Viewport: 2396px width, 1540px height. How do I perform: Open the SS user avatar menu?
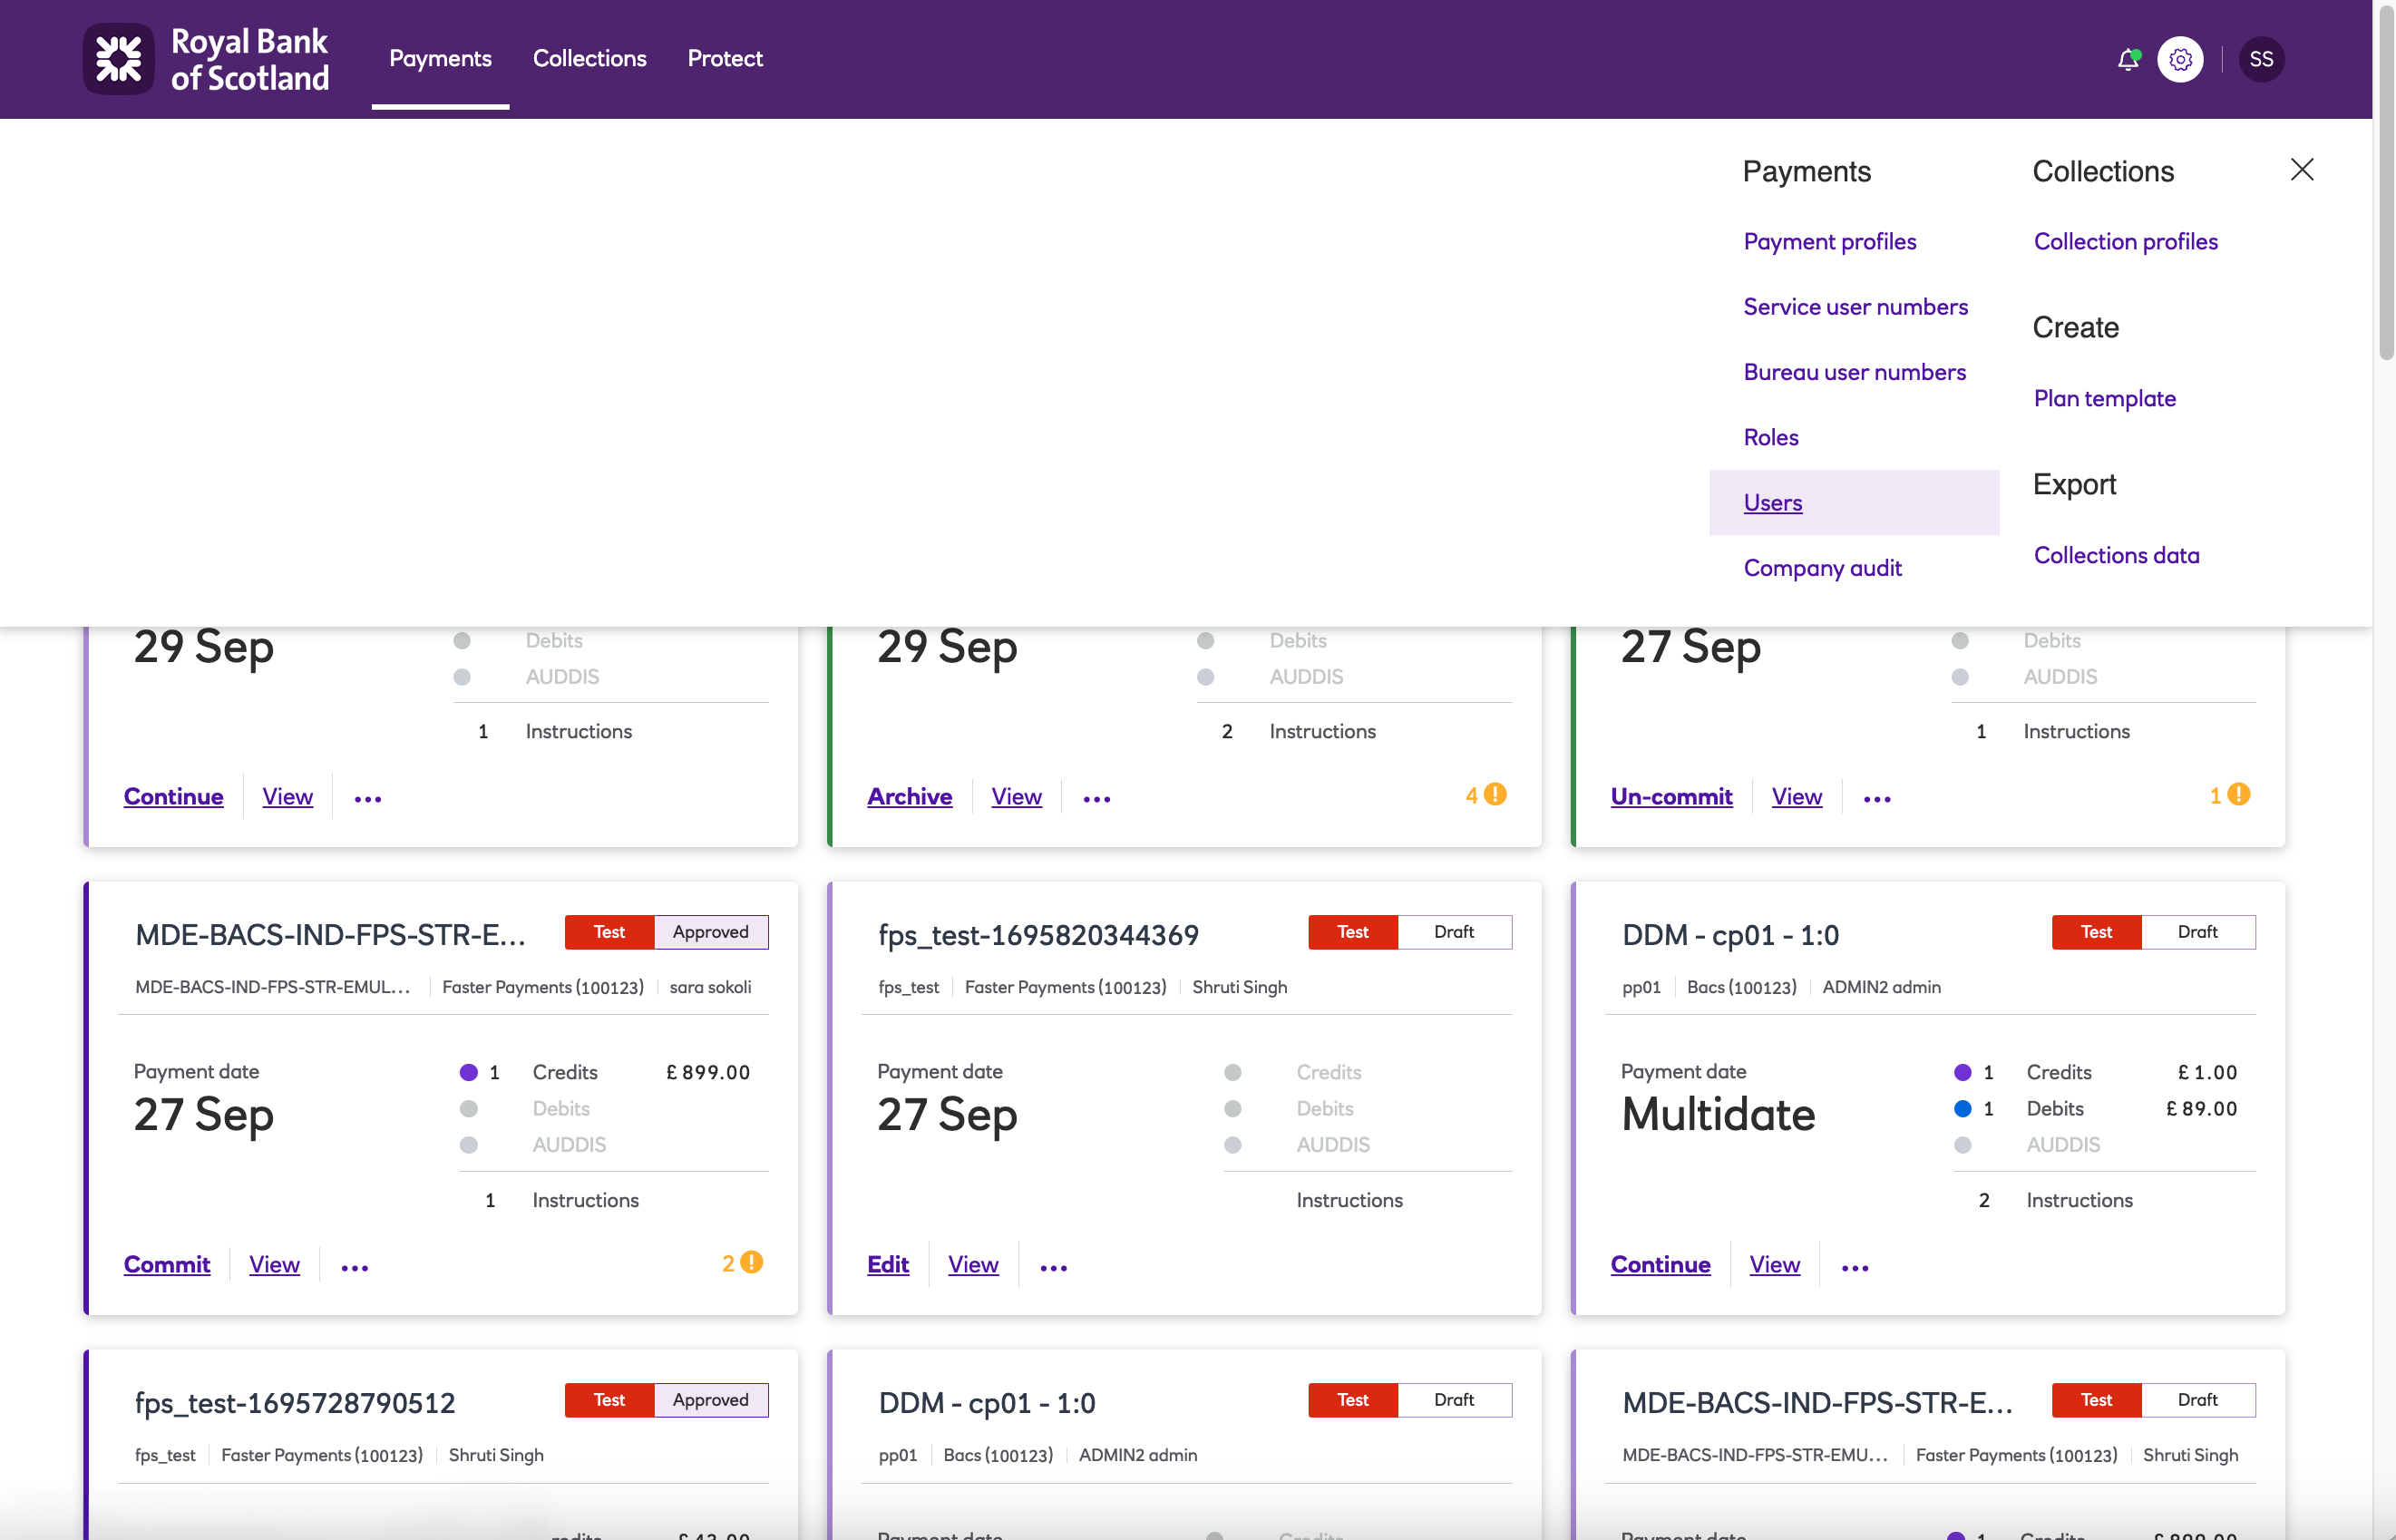click(2261, 59)
